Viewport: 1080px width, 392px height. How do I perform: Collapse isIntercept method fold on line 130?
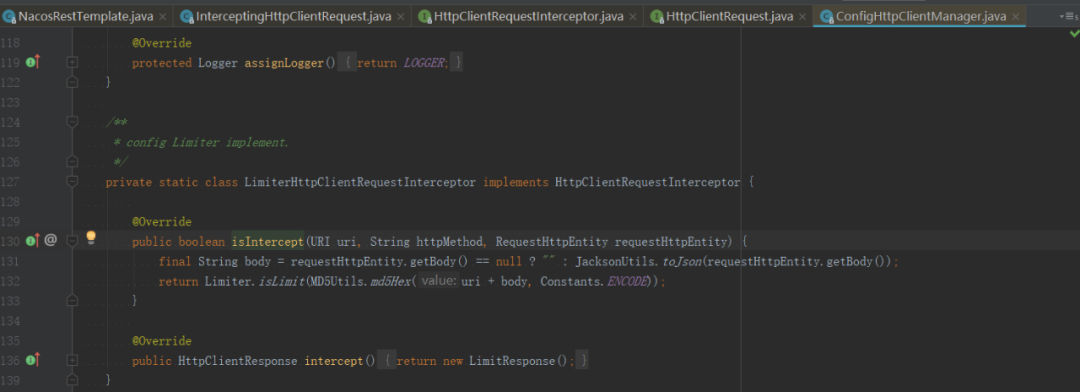72,241
